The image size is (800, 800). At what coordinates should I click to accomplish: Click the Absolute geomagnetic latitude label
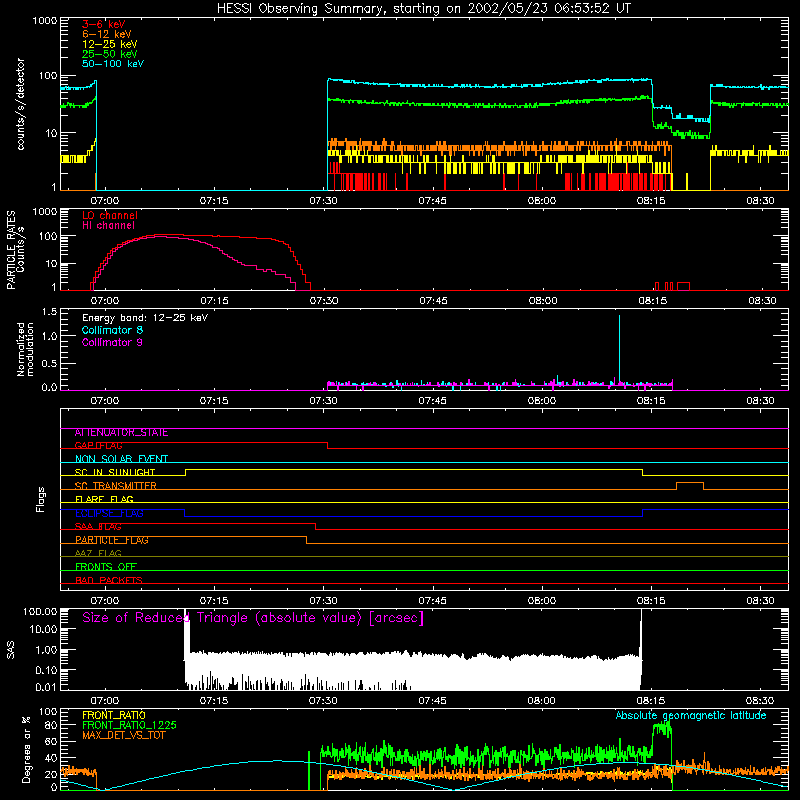691,715
